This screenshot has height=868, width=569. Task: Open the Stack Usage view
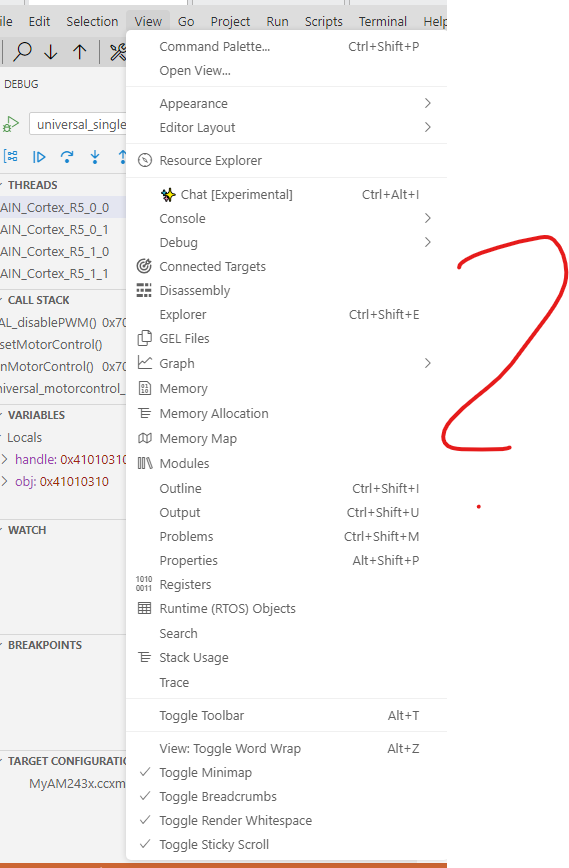286,658
